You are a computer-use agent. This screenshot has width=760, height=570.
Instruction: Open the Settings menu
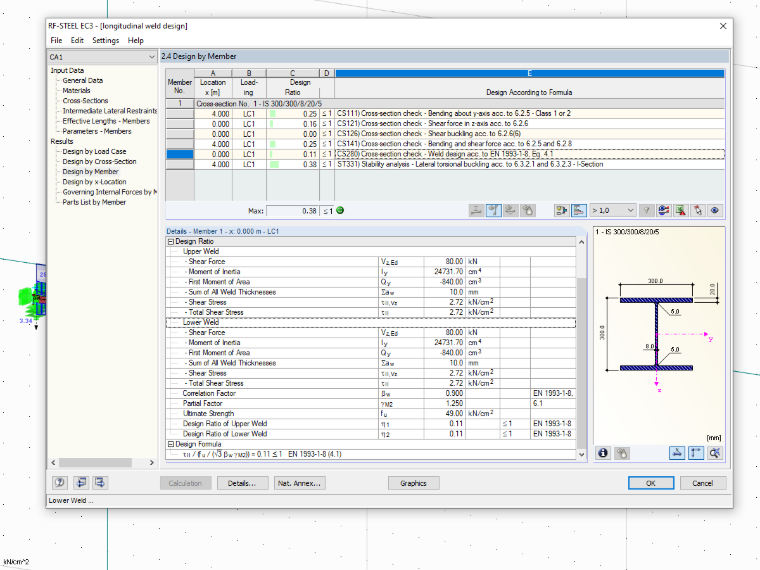coord(106,40)
